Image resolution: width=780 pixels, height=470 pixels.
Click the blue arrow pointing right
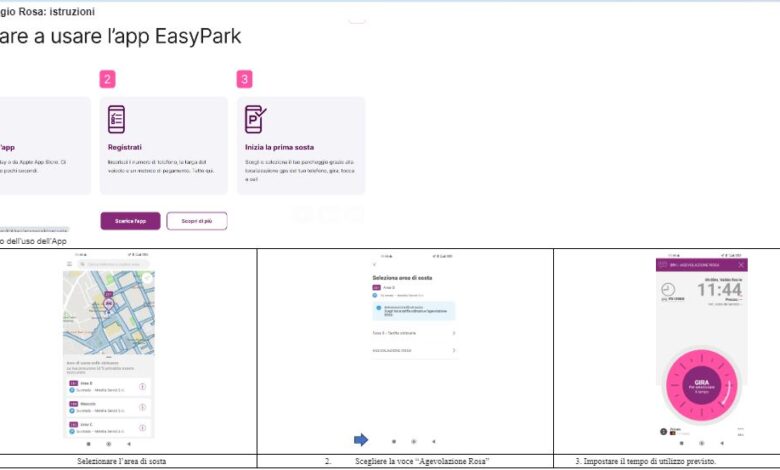(x=361, y=440)
